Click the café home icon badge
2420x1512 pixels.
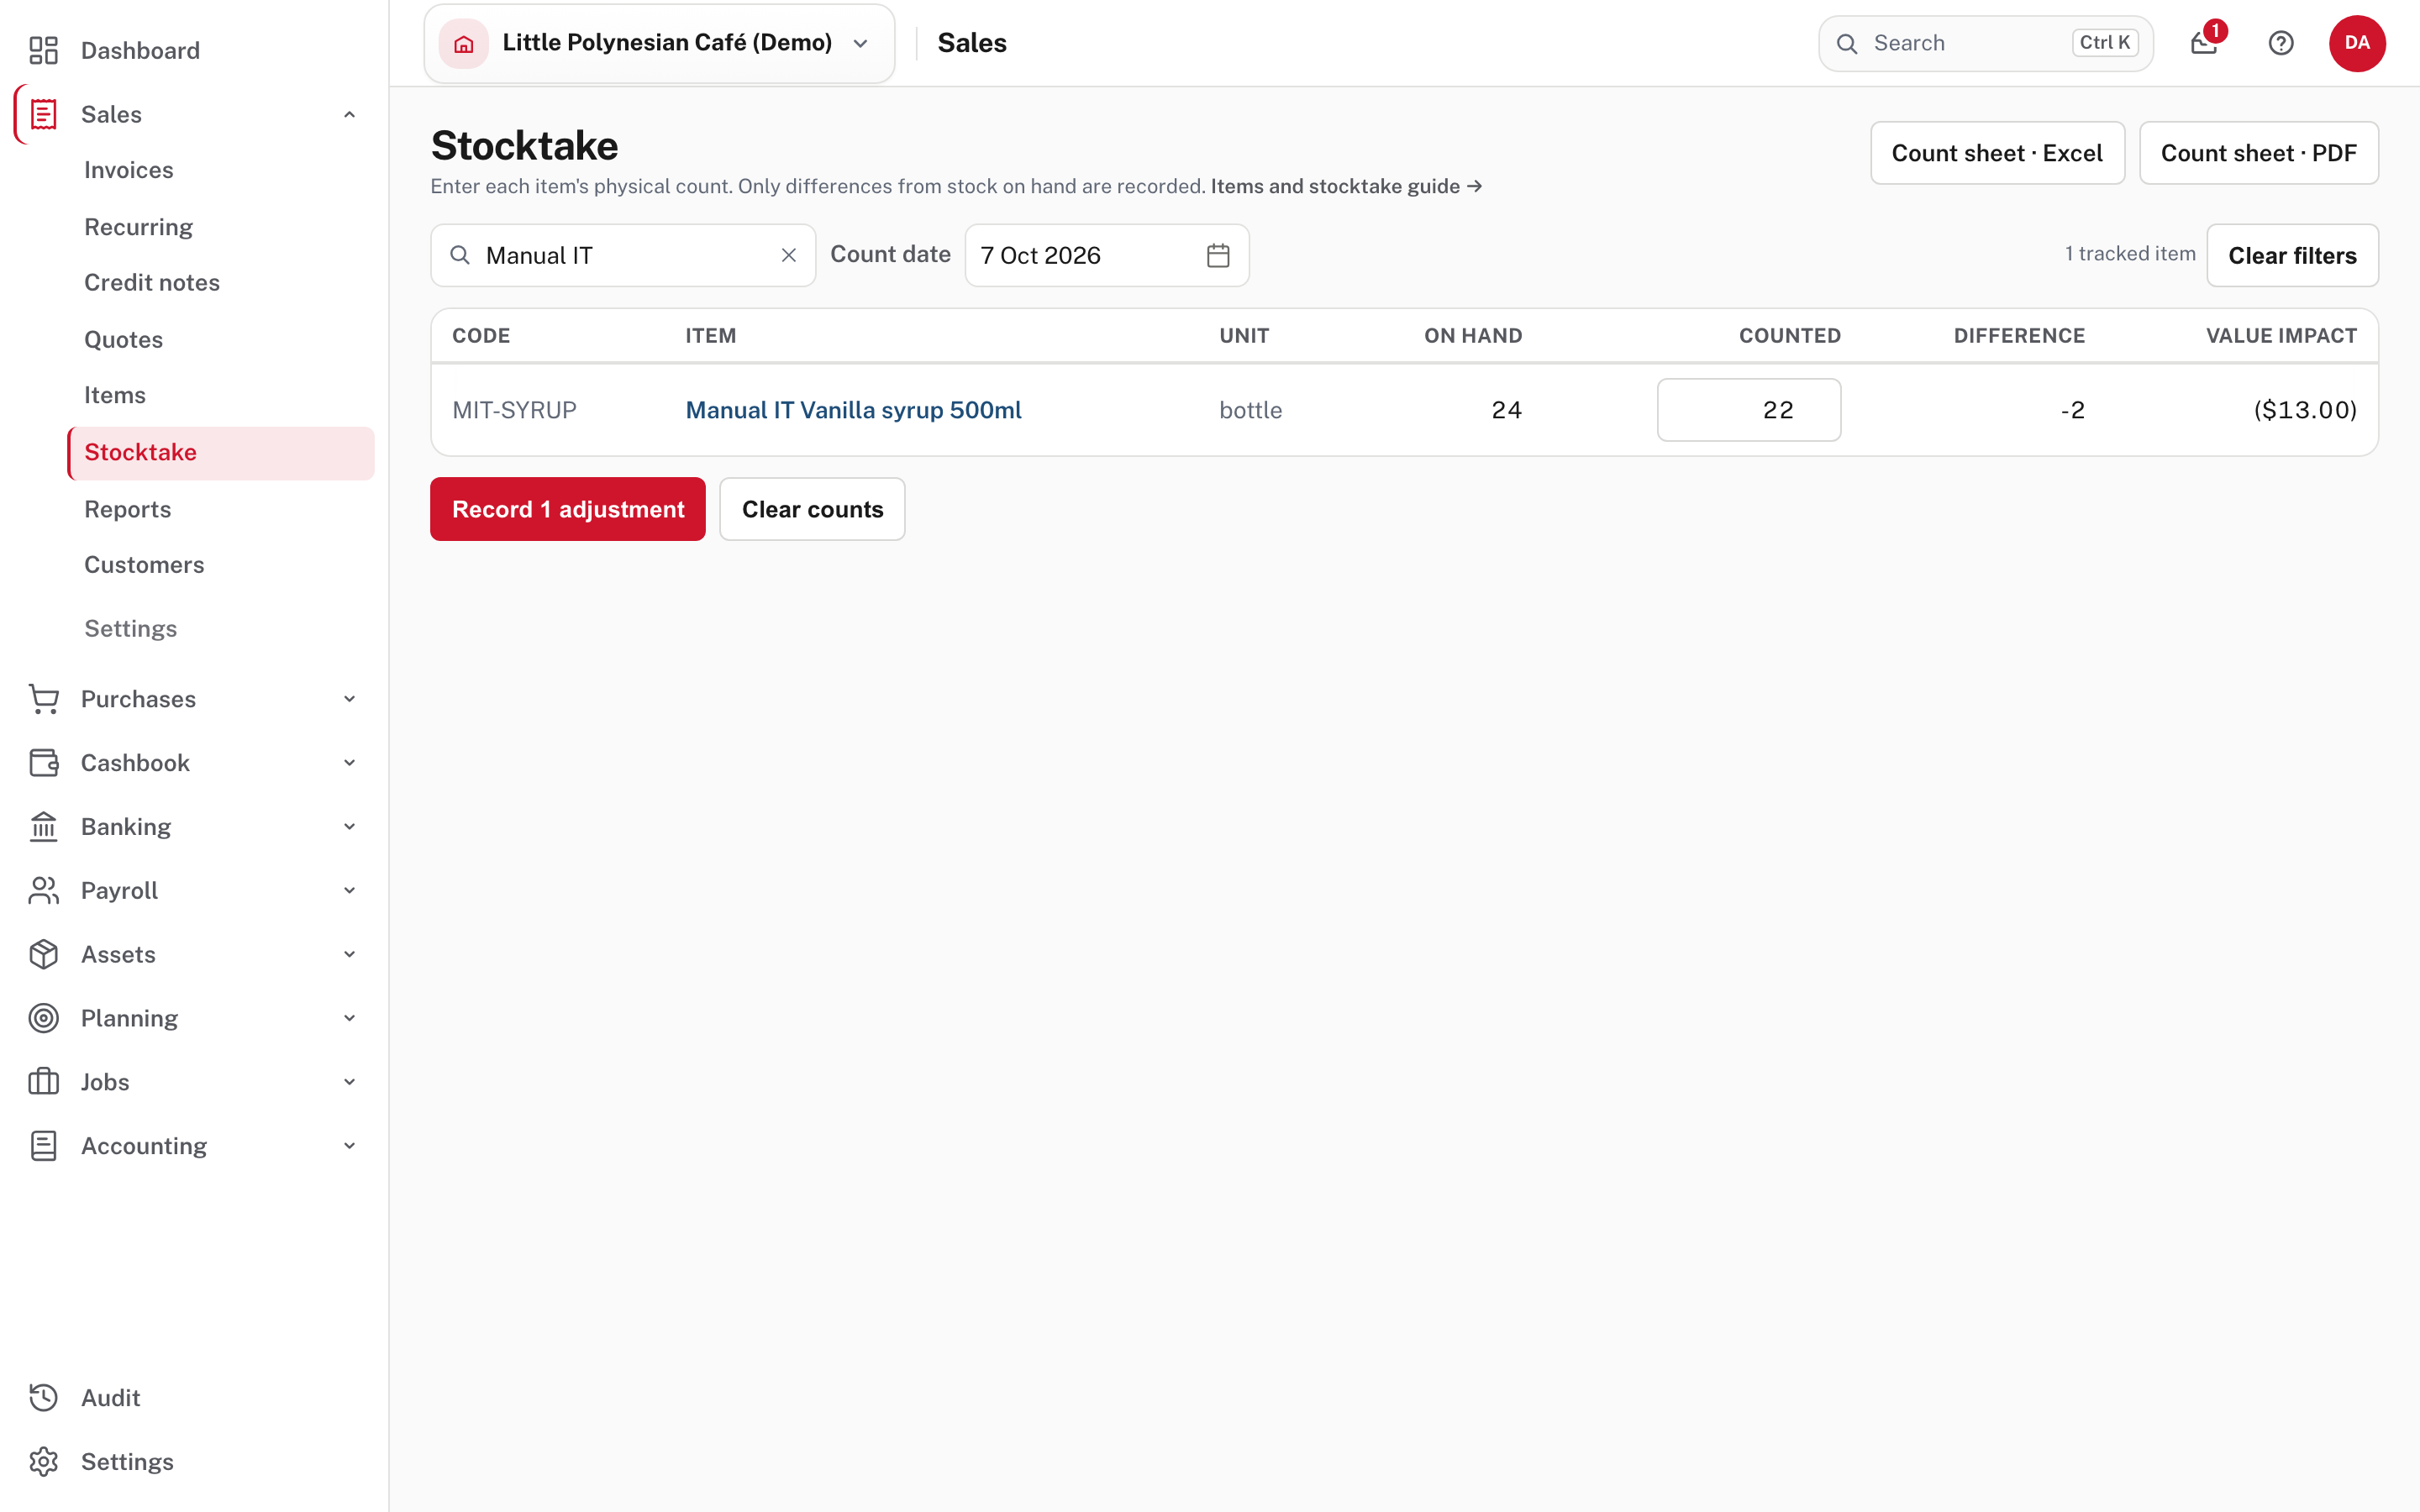464,43
